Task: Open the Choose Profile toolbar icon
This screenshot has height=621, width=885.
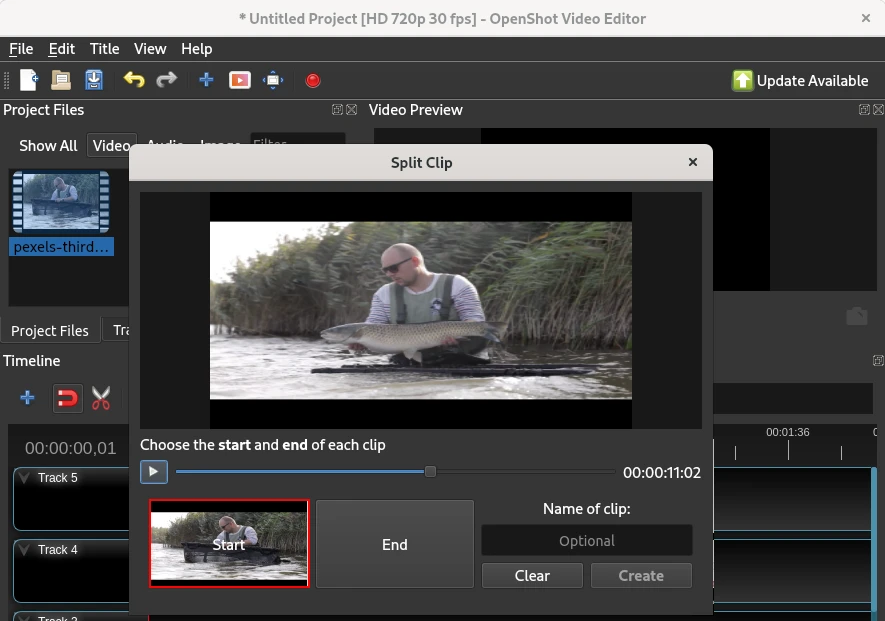Action: [240, 80]
